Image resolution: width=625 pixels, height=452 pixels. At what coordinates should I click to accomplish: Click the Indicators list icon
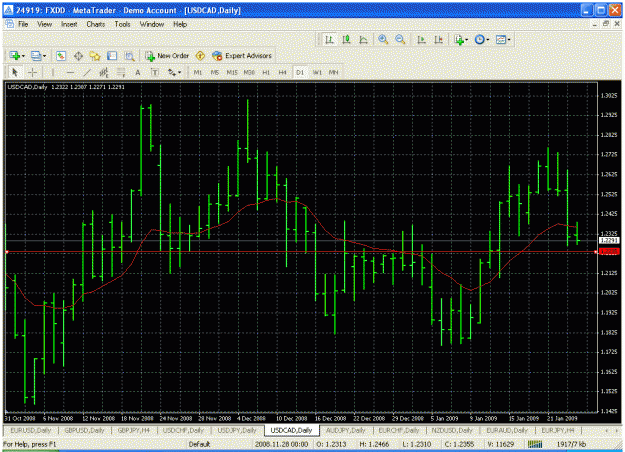(x=459, y=39)
